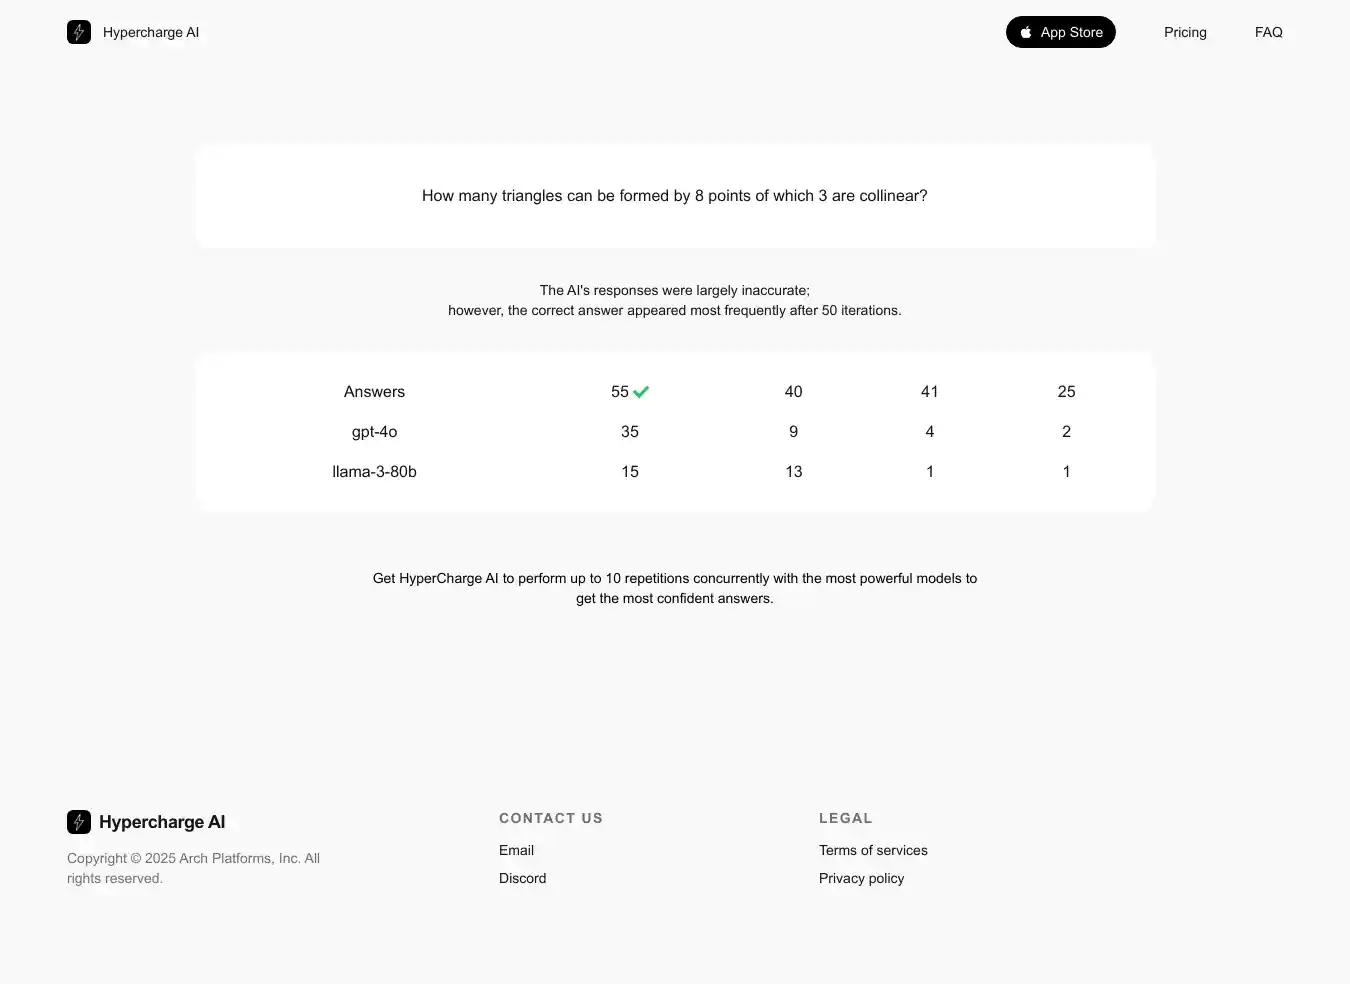
Task: Click the answer 41 column header
Action: point(929,392)
